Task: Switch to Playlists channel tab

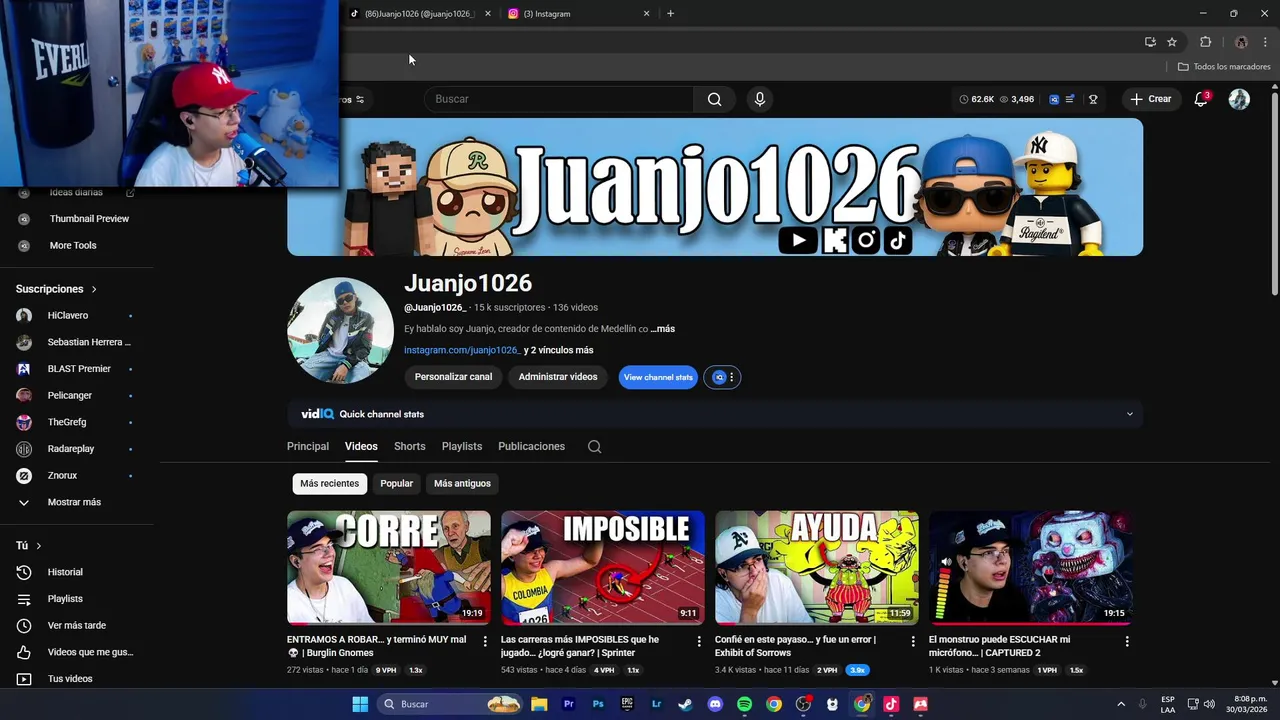Action: pyautogui.click(x=462, y=447)
